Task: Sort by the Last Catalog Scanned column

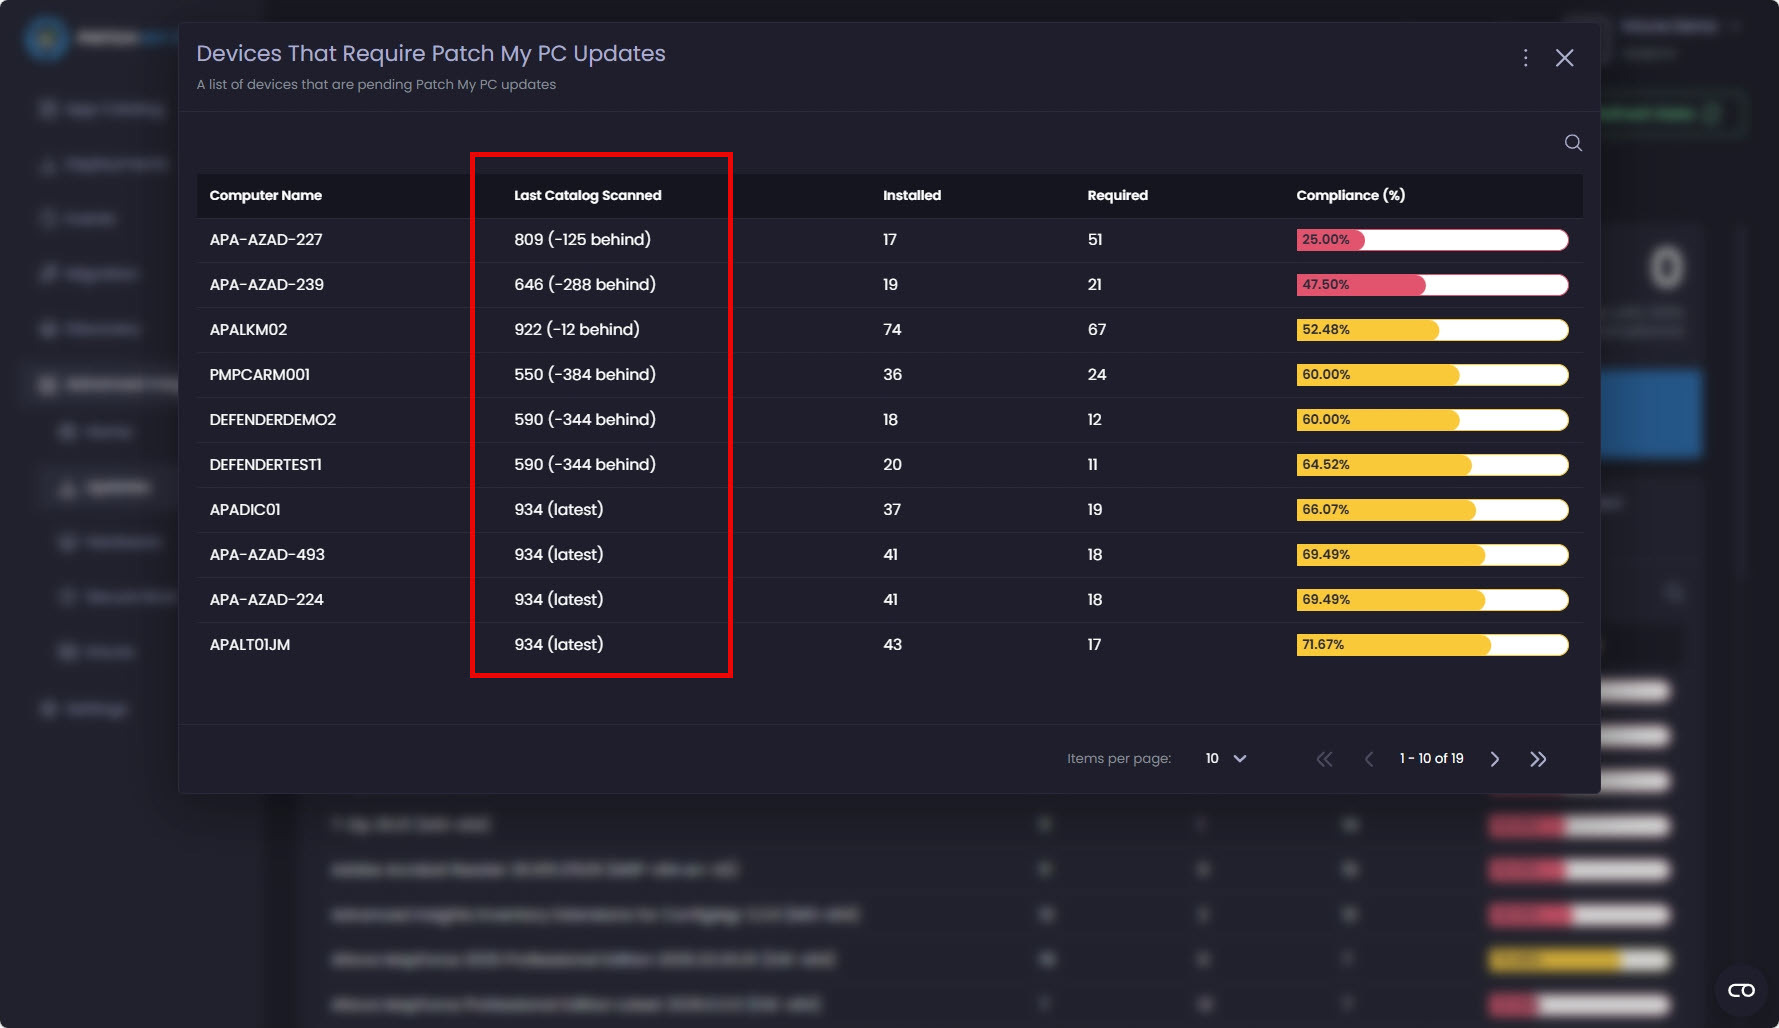Action: point(587,195)
